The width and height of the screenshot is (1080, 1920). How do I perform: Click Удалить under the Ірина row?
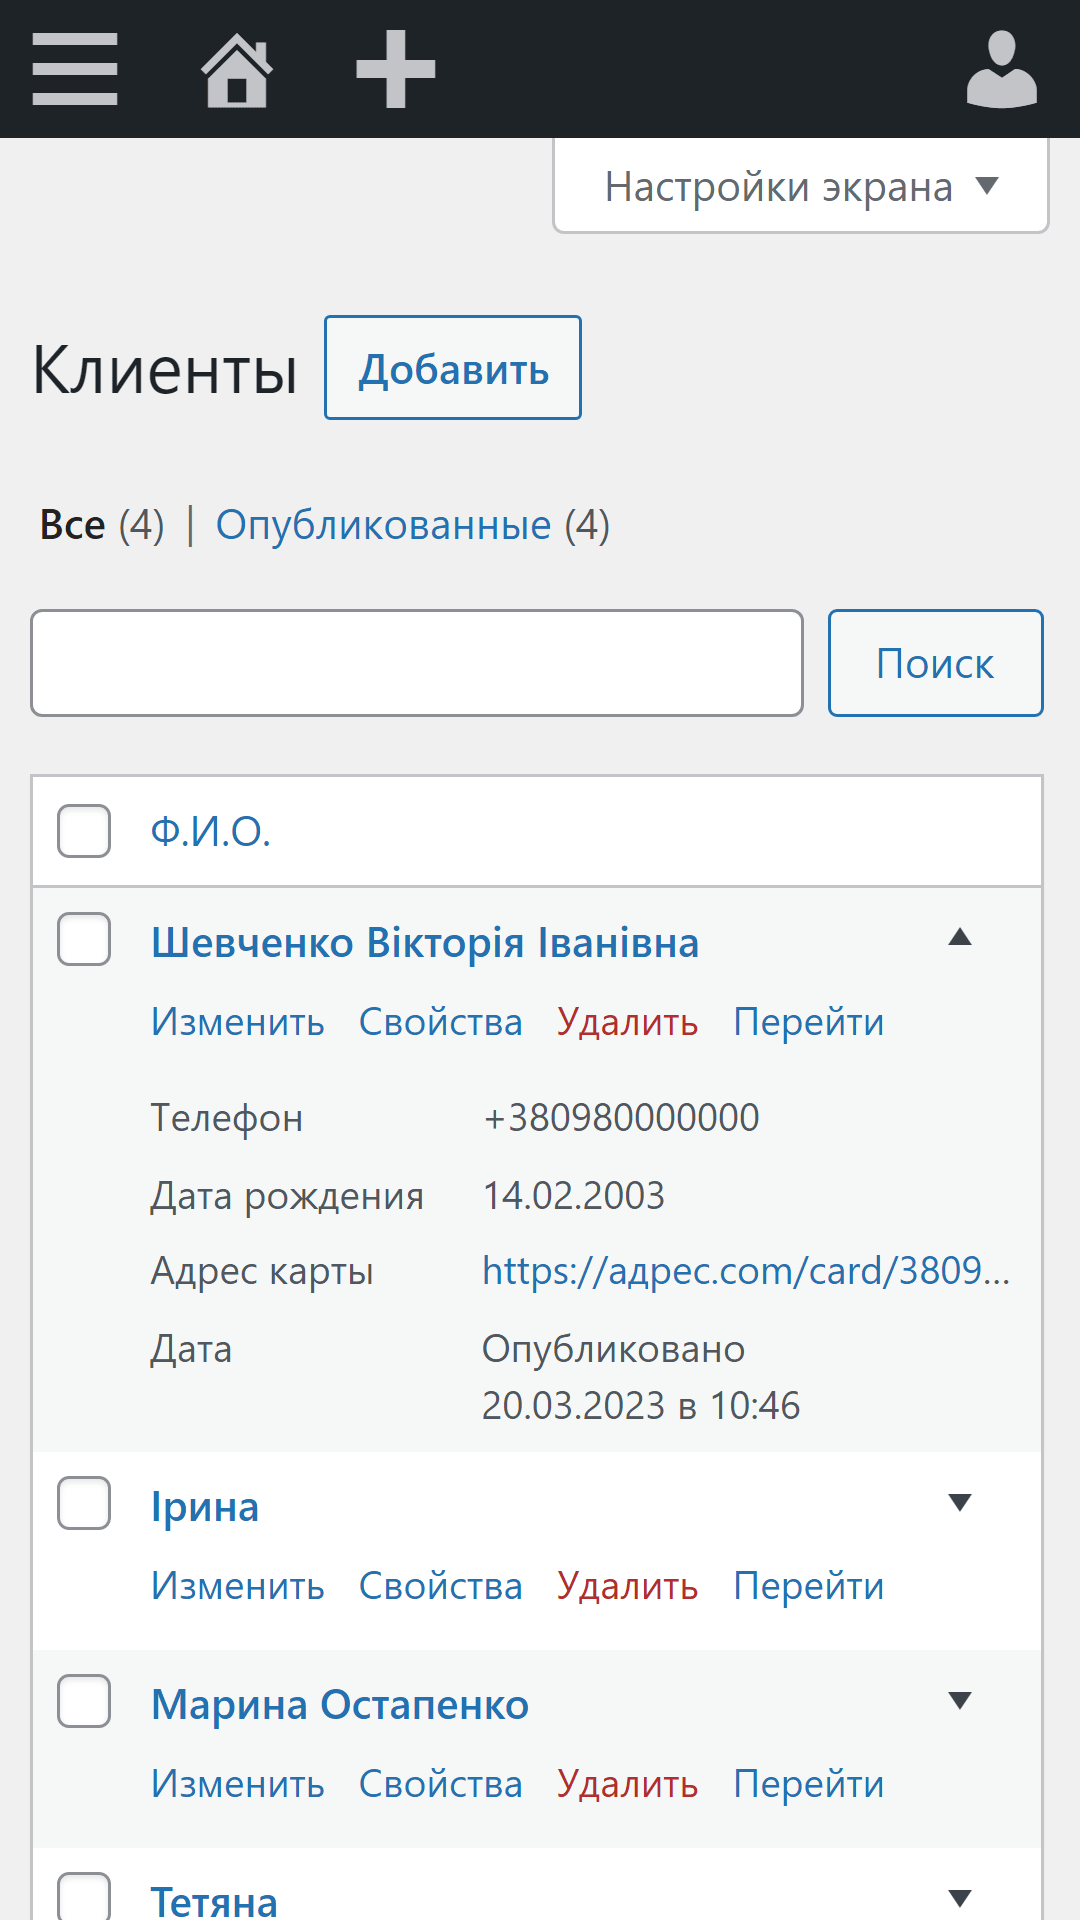click(627, 1587)
